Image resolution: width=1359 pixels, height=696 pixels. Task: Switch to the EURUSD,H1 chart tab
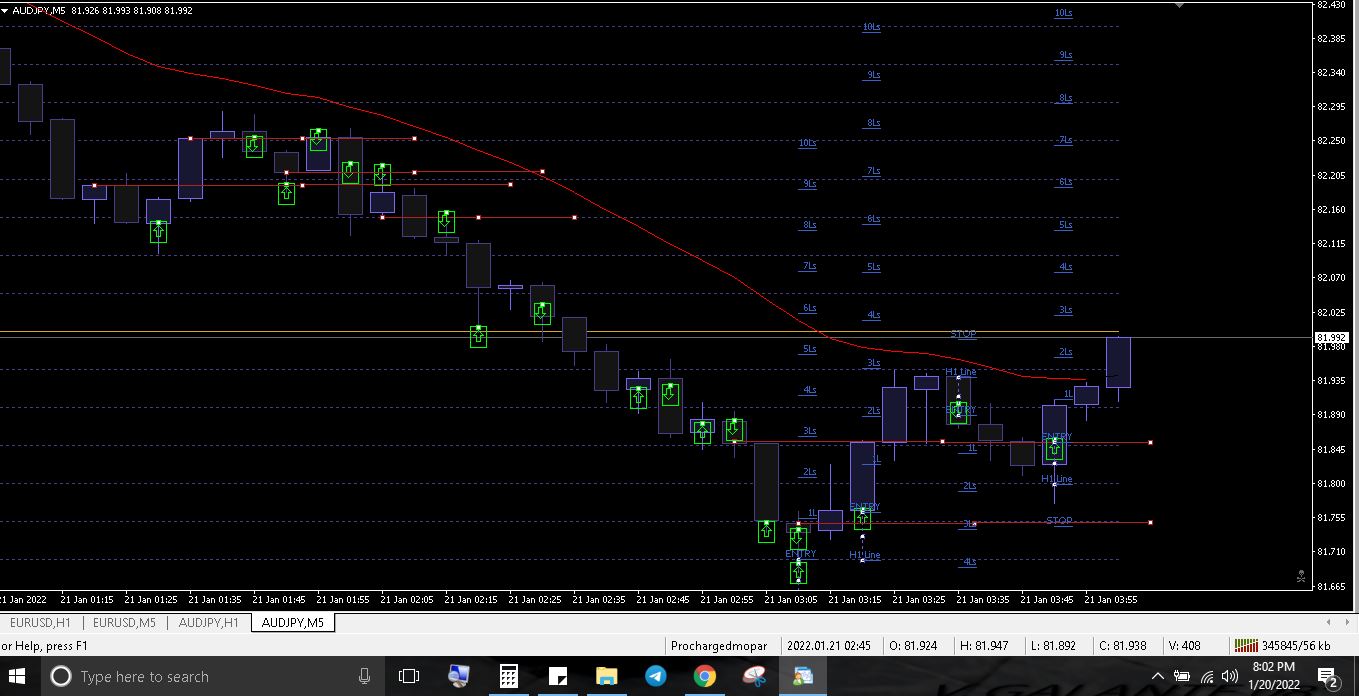coord(42,623)
